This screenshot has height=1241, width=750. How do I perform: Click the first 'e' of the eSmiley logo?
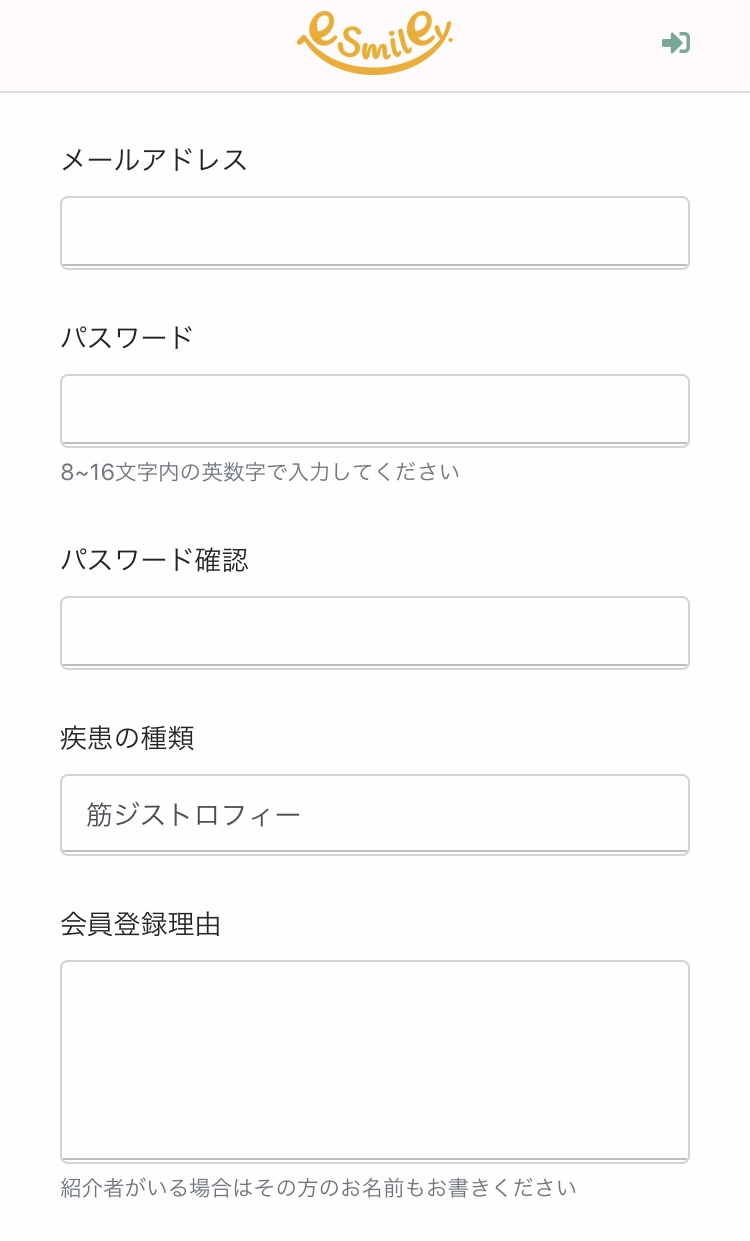click(315, 32)
